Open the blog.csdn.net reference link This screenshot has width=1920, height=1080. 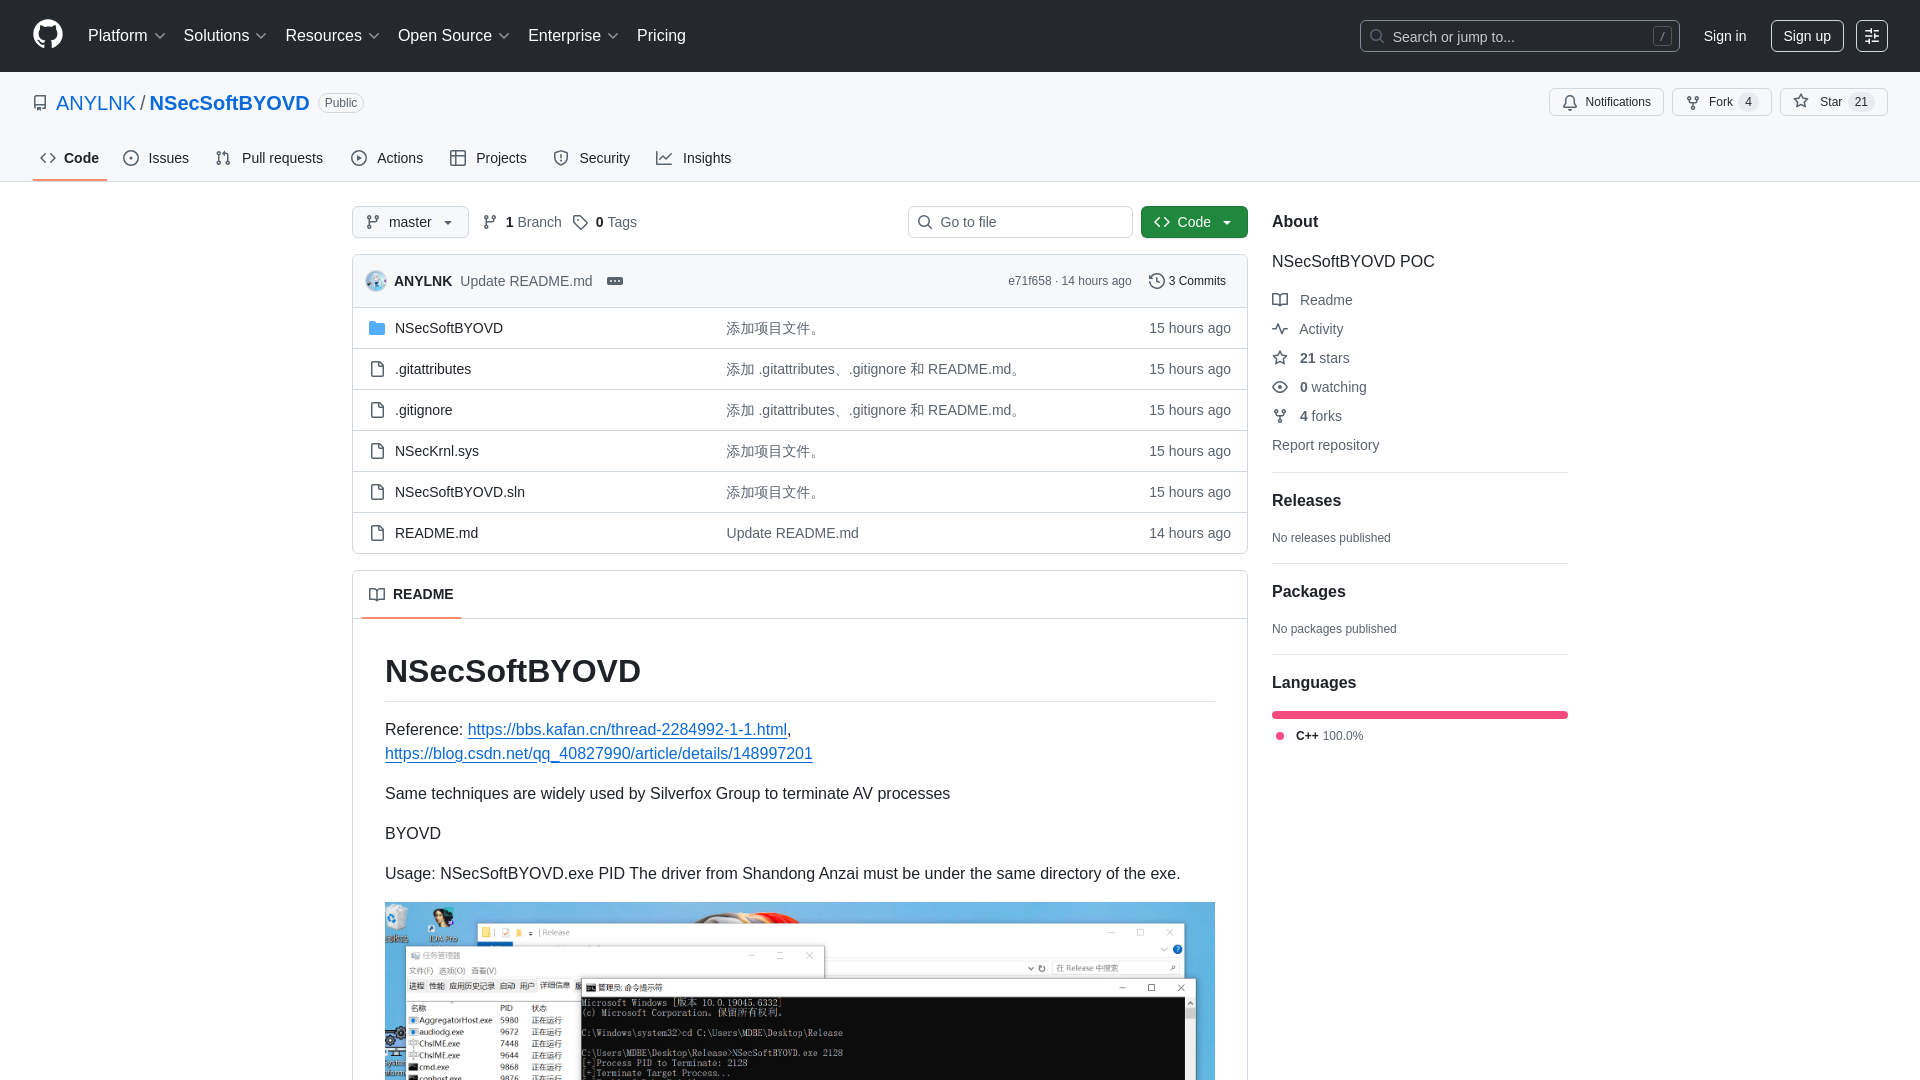tap(598, 754)
